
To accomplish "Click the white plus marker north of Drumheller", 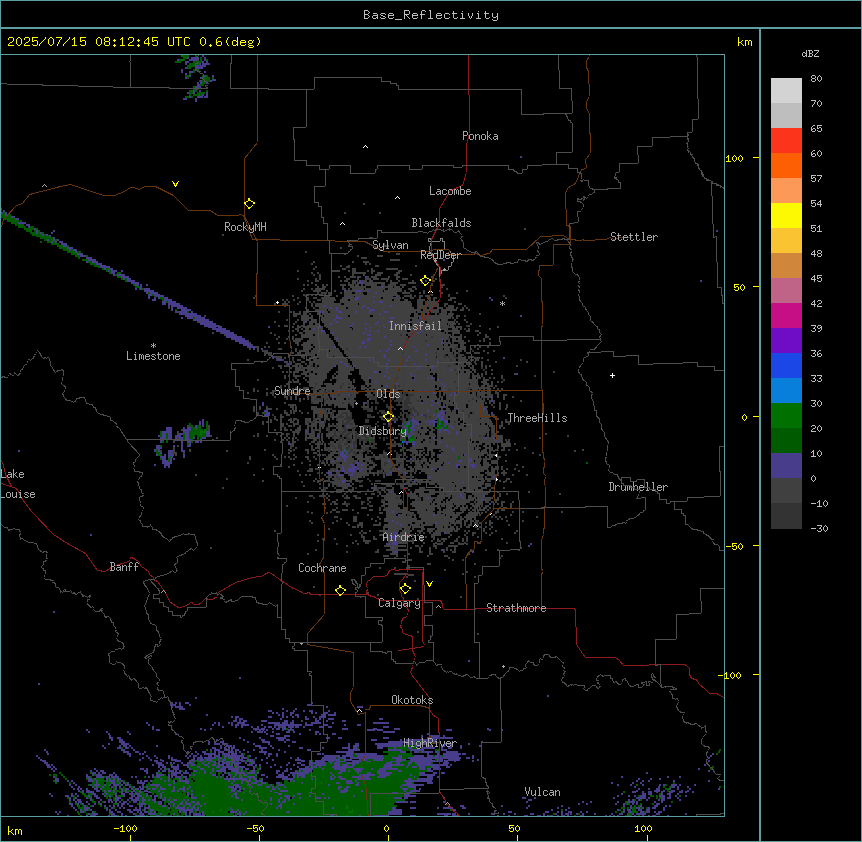I will tap(612, 375).
